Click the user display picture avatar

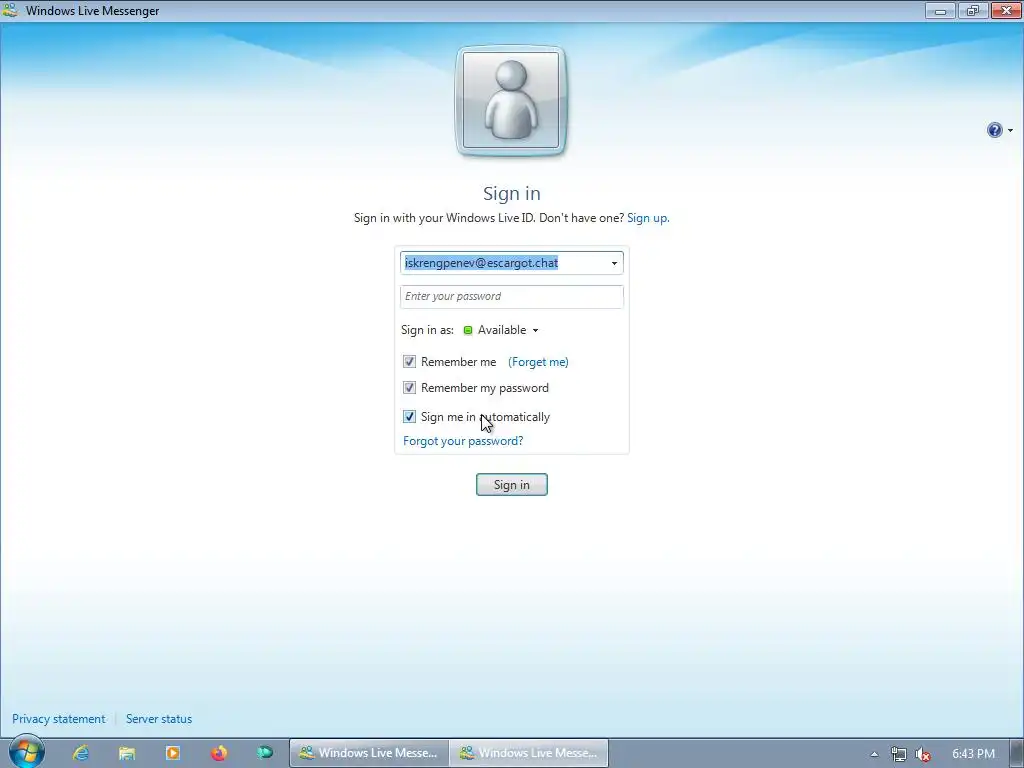point(511,101)
